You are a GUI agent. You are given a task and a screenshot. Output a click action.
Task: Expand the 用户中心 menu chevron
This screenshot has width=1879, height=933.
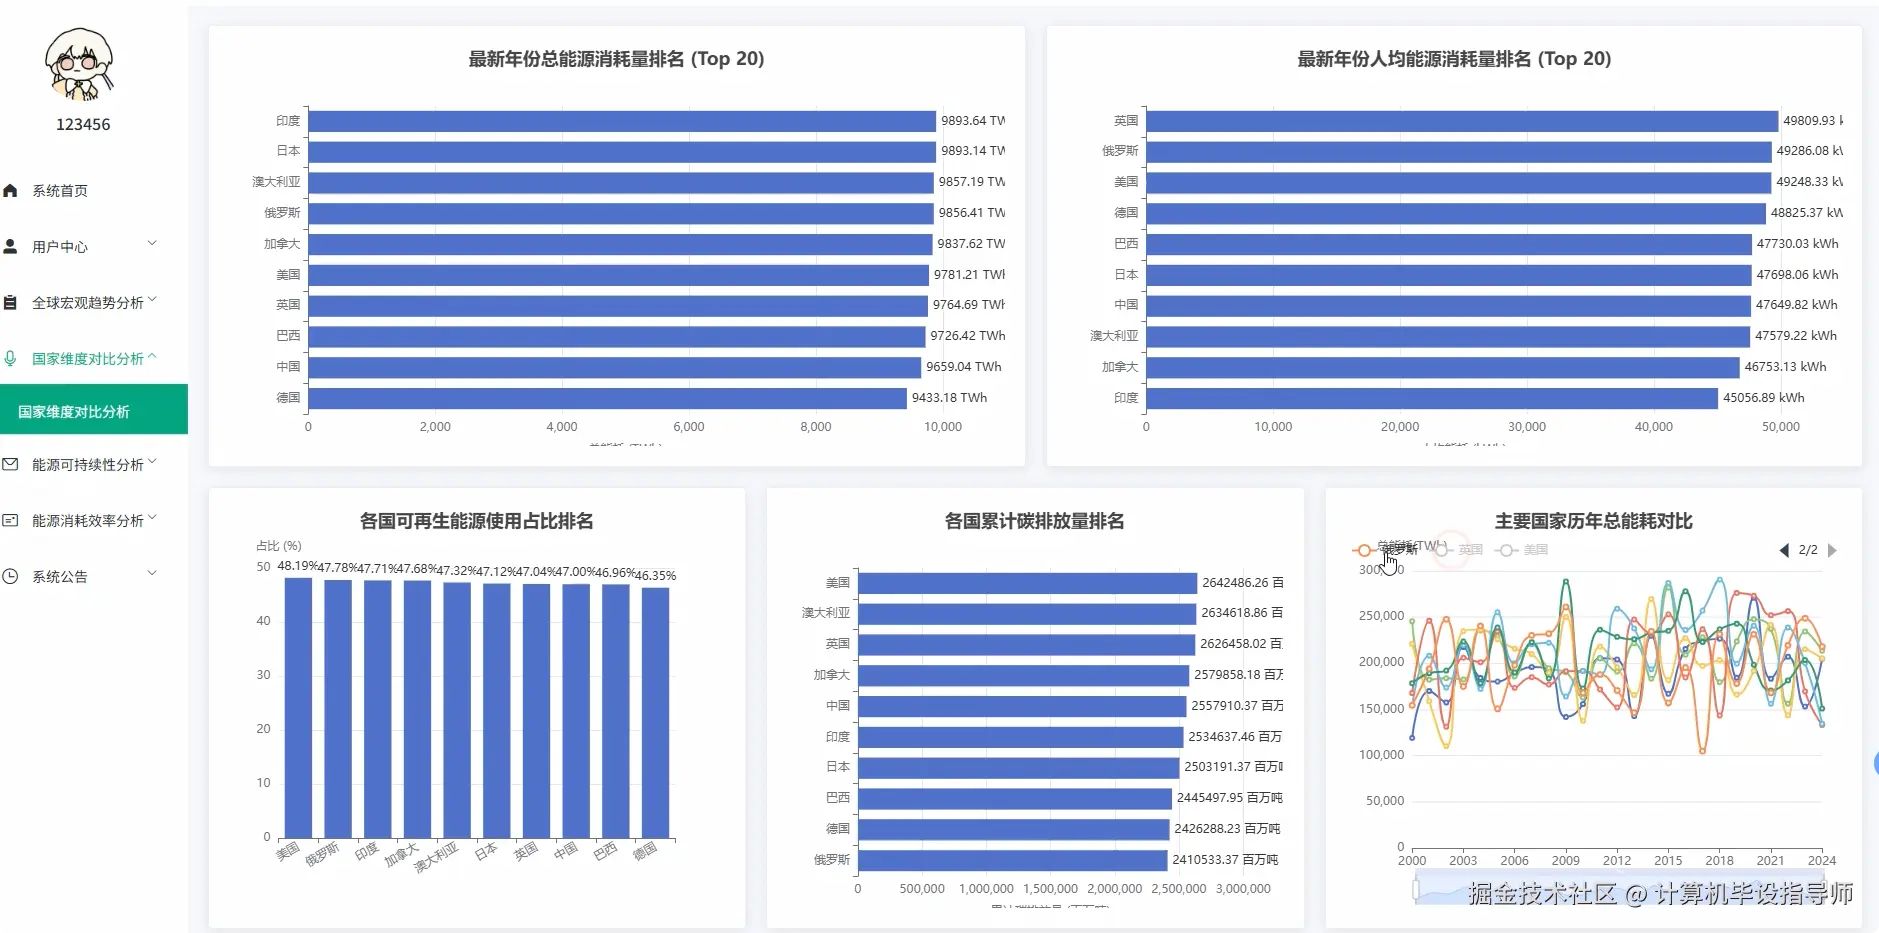(x=152, y=242)
